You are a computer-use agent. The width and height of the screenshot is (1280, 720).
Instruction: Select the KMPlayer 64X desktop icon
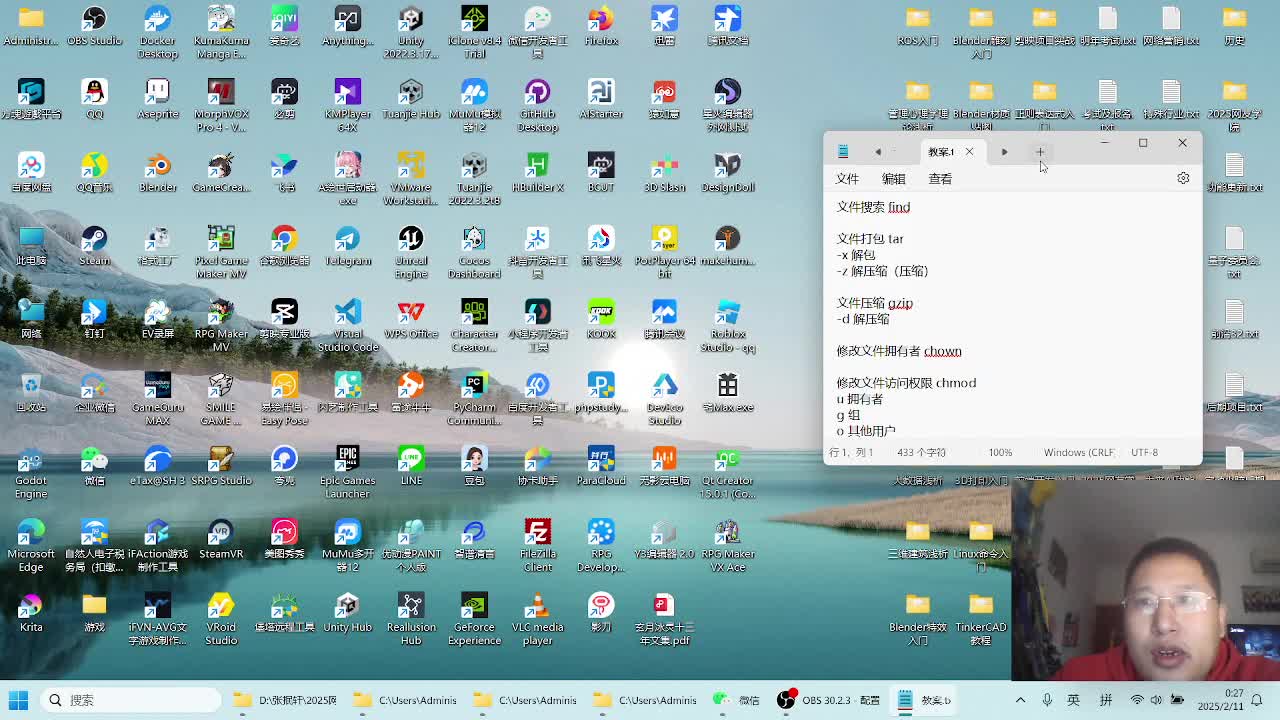(x=347, y=106)
